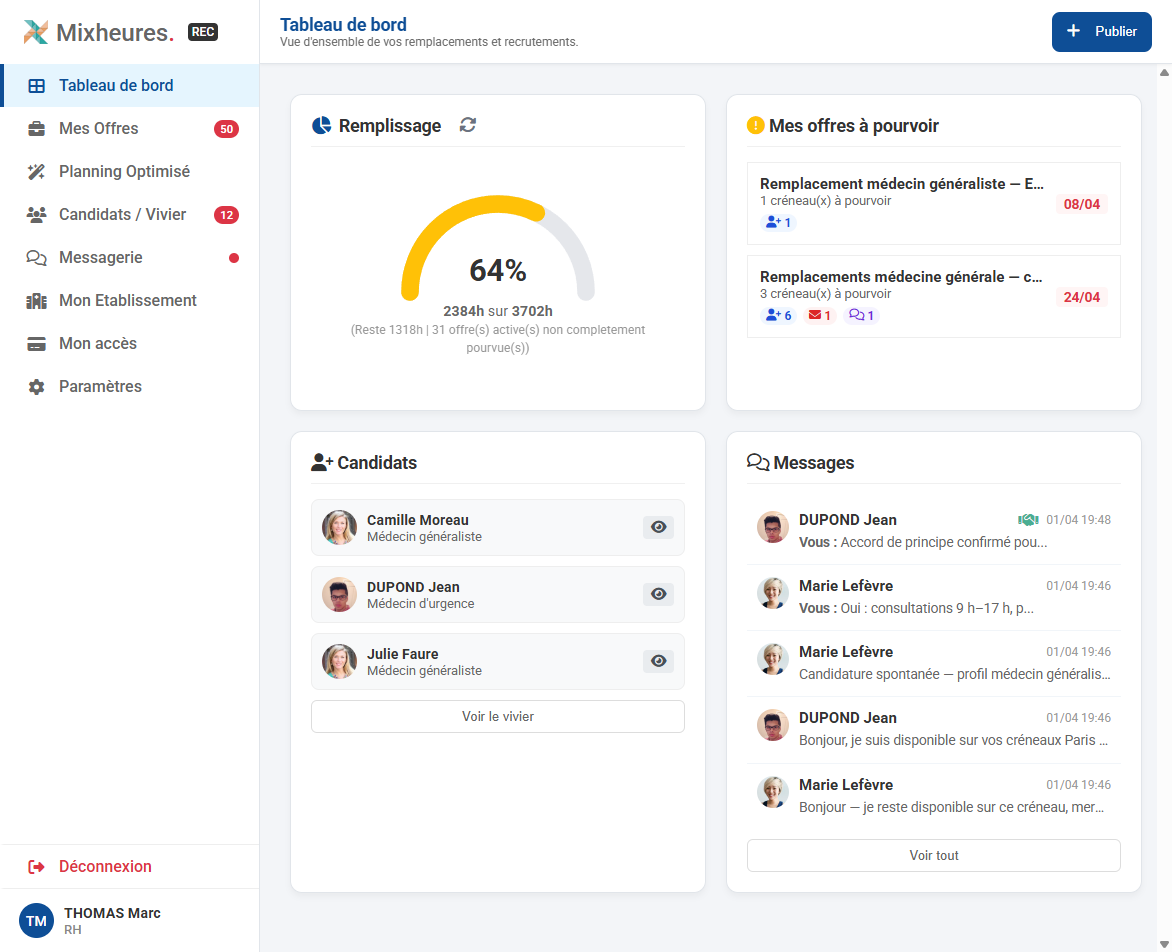Screen dimensions: 1172x952
Task: Click the pie chart icon in the Remplissage header
Action: coord(321,125)
